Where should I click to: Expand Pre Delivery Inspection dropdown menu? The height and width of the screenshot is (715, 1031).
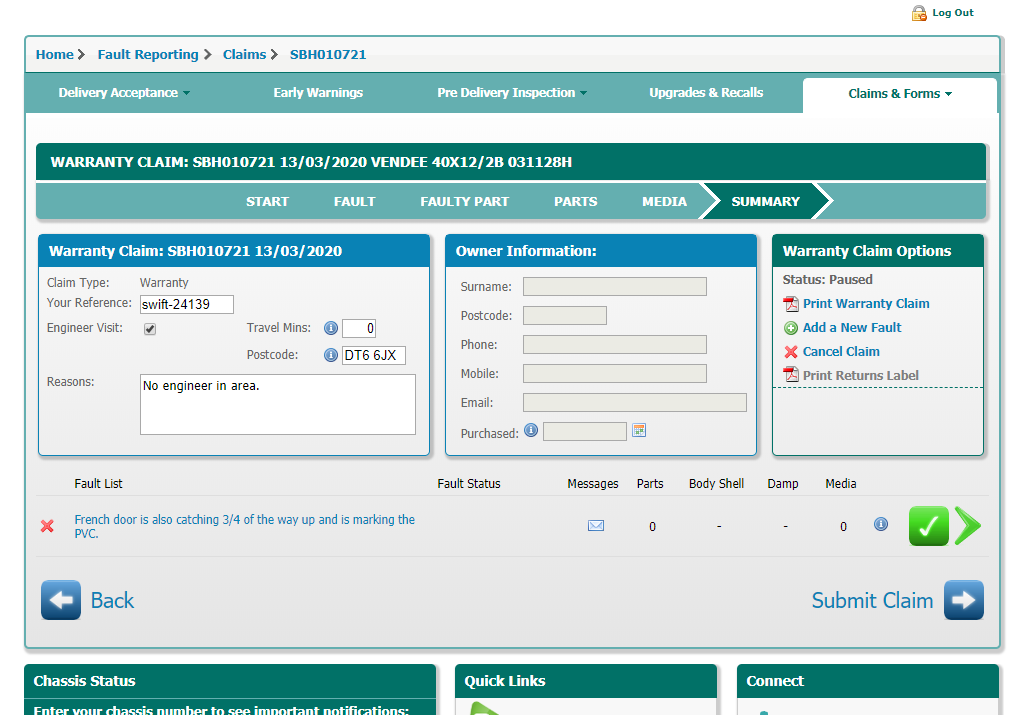click(x=512, y=93)
